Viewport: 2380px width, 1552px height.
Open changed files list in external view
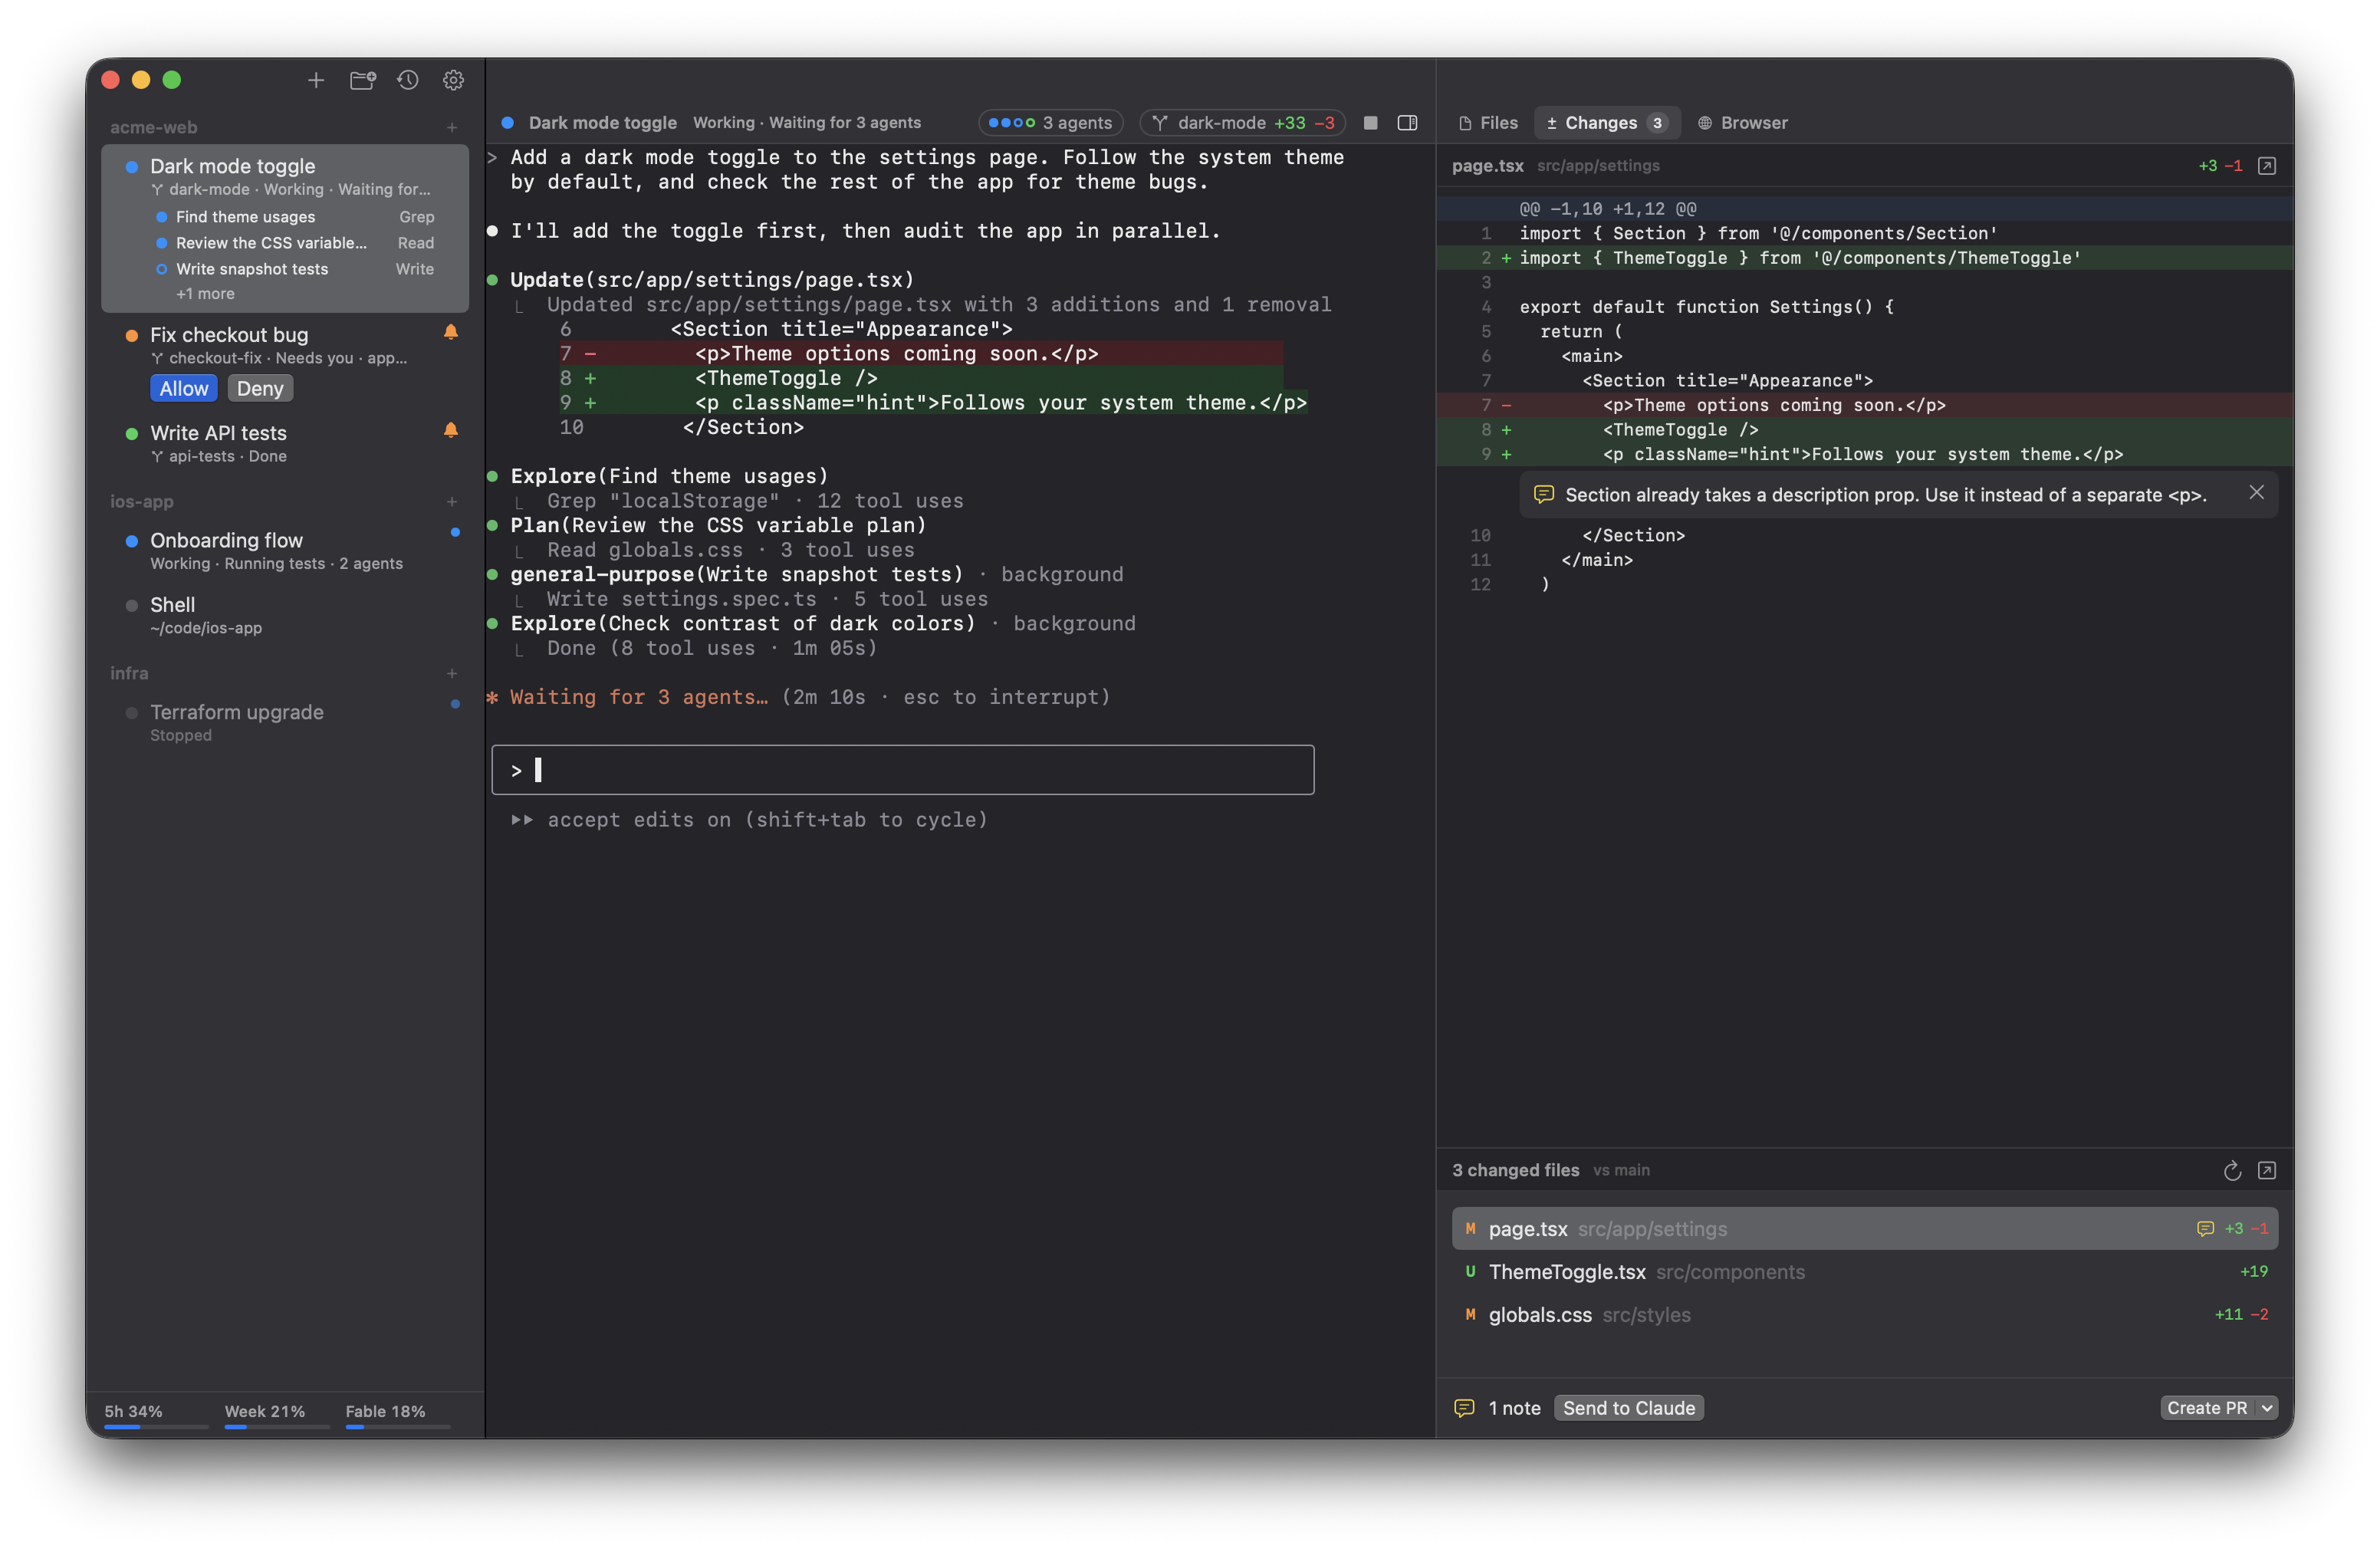2267,1170
